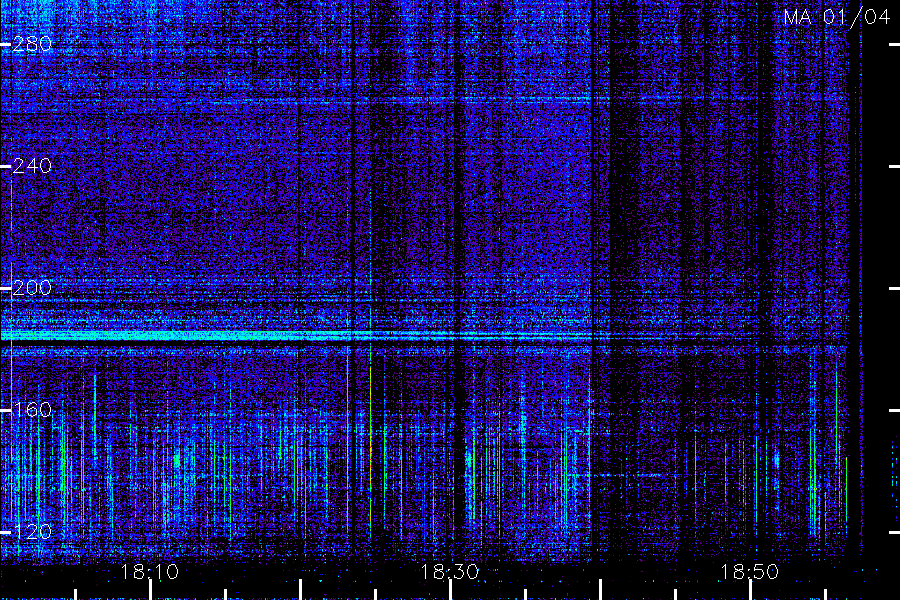900x600 pixels.
Task: Click the 280 frequency axis label
Action: (32, 44)
